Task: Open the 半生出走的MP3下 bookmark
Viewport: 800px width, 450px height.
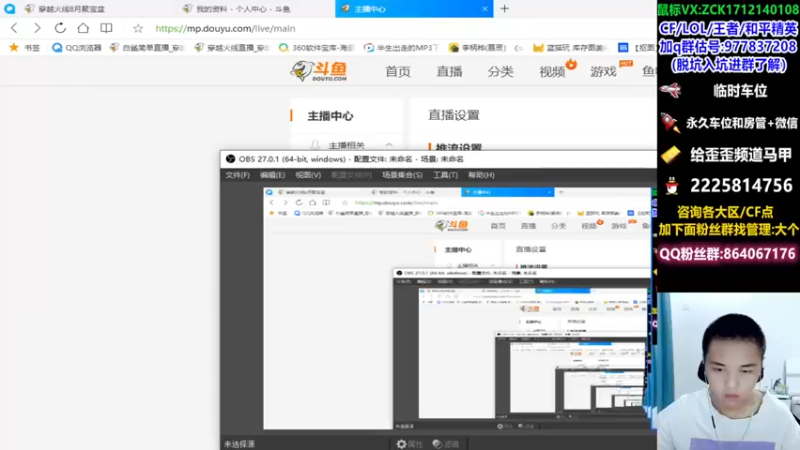Action: click(x=402, y=47)
